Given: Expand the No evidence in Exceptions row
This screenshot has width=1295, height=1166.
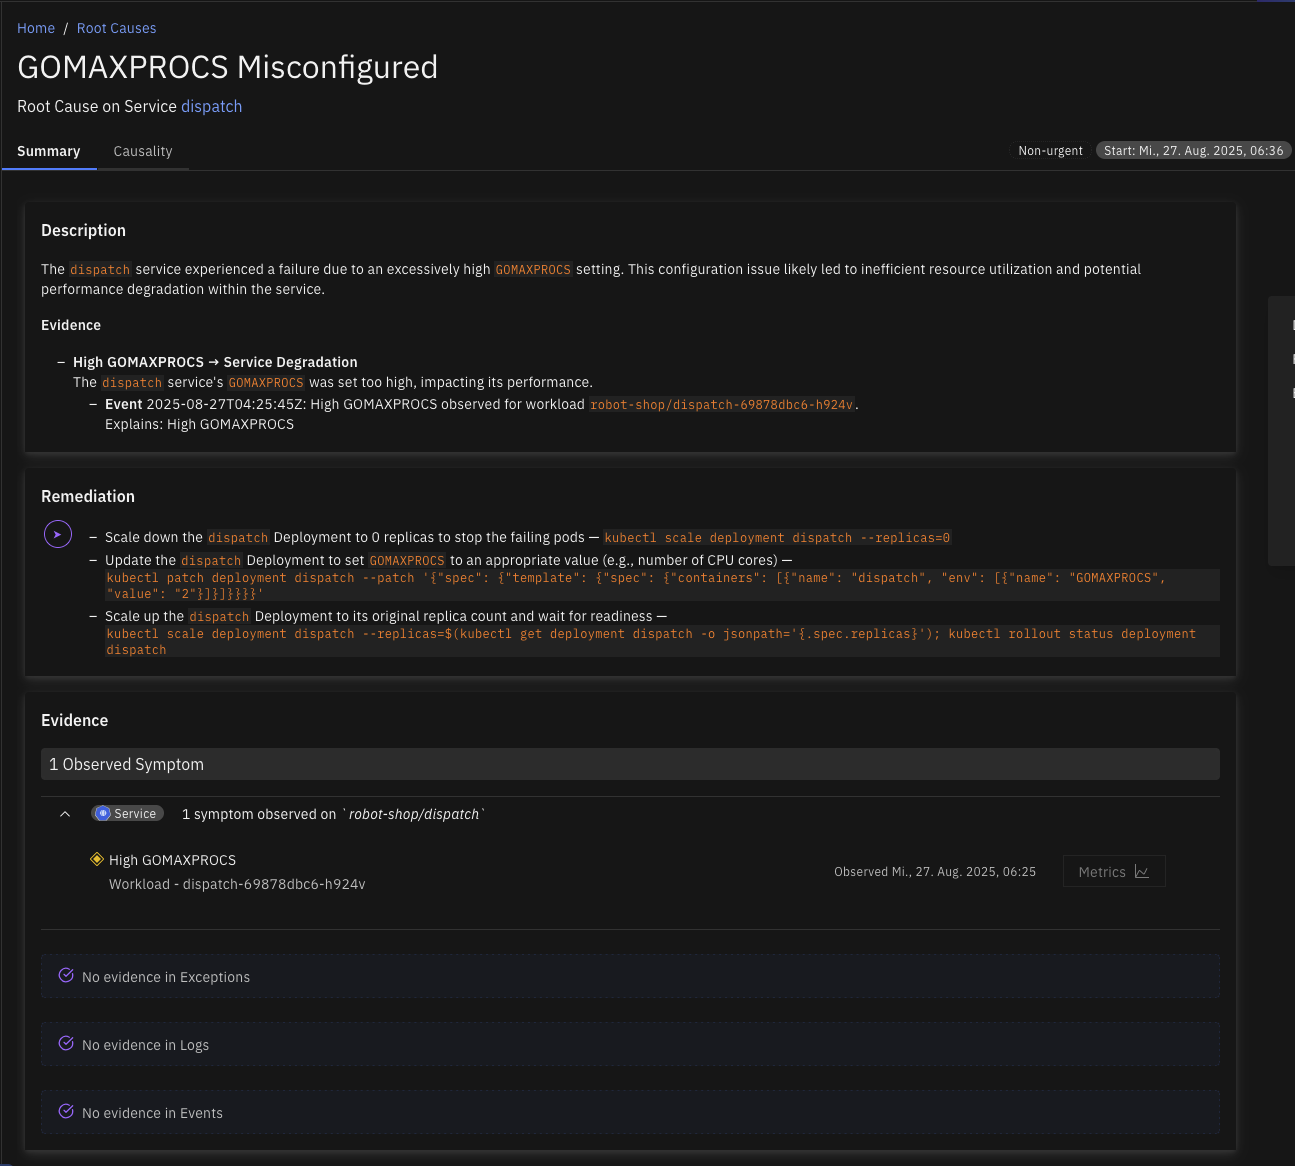Looking at the screenshot, I should tap(630, 977).
